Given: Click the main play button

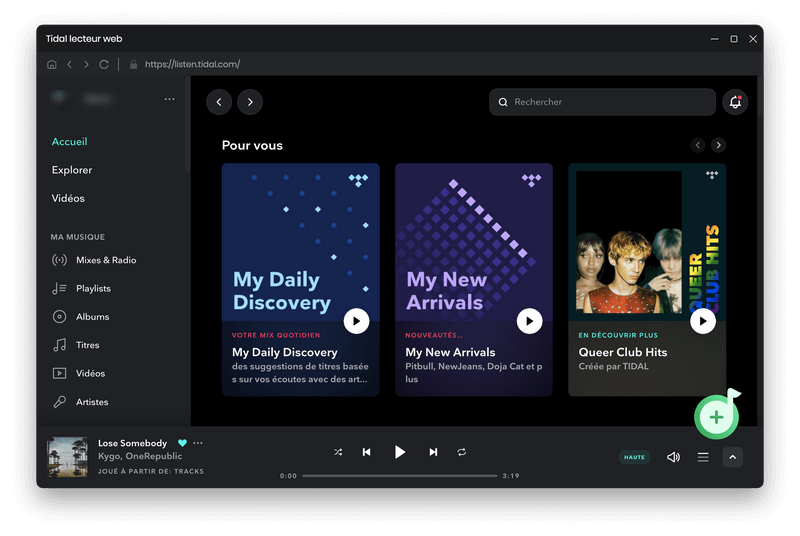Looking at the screenshot, I should [x=399, y=452].
